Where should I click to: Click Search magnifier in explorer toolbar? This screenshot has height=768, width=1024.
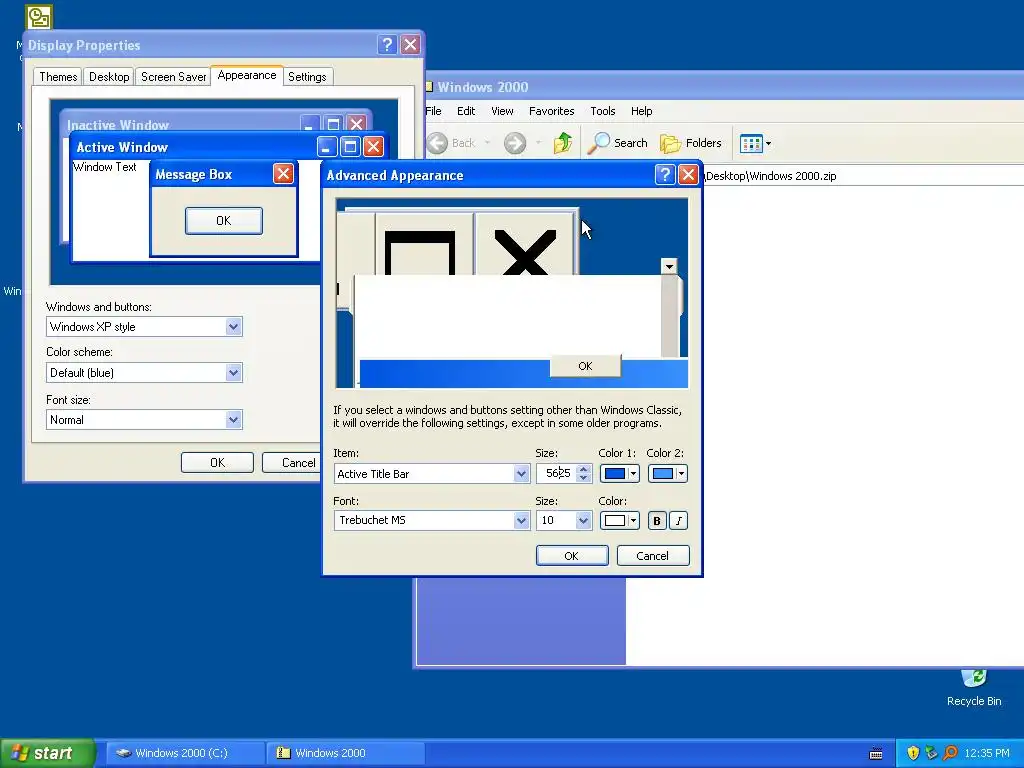pyautogui.click(x=617, y=143)
